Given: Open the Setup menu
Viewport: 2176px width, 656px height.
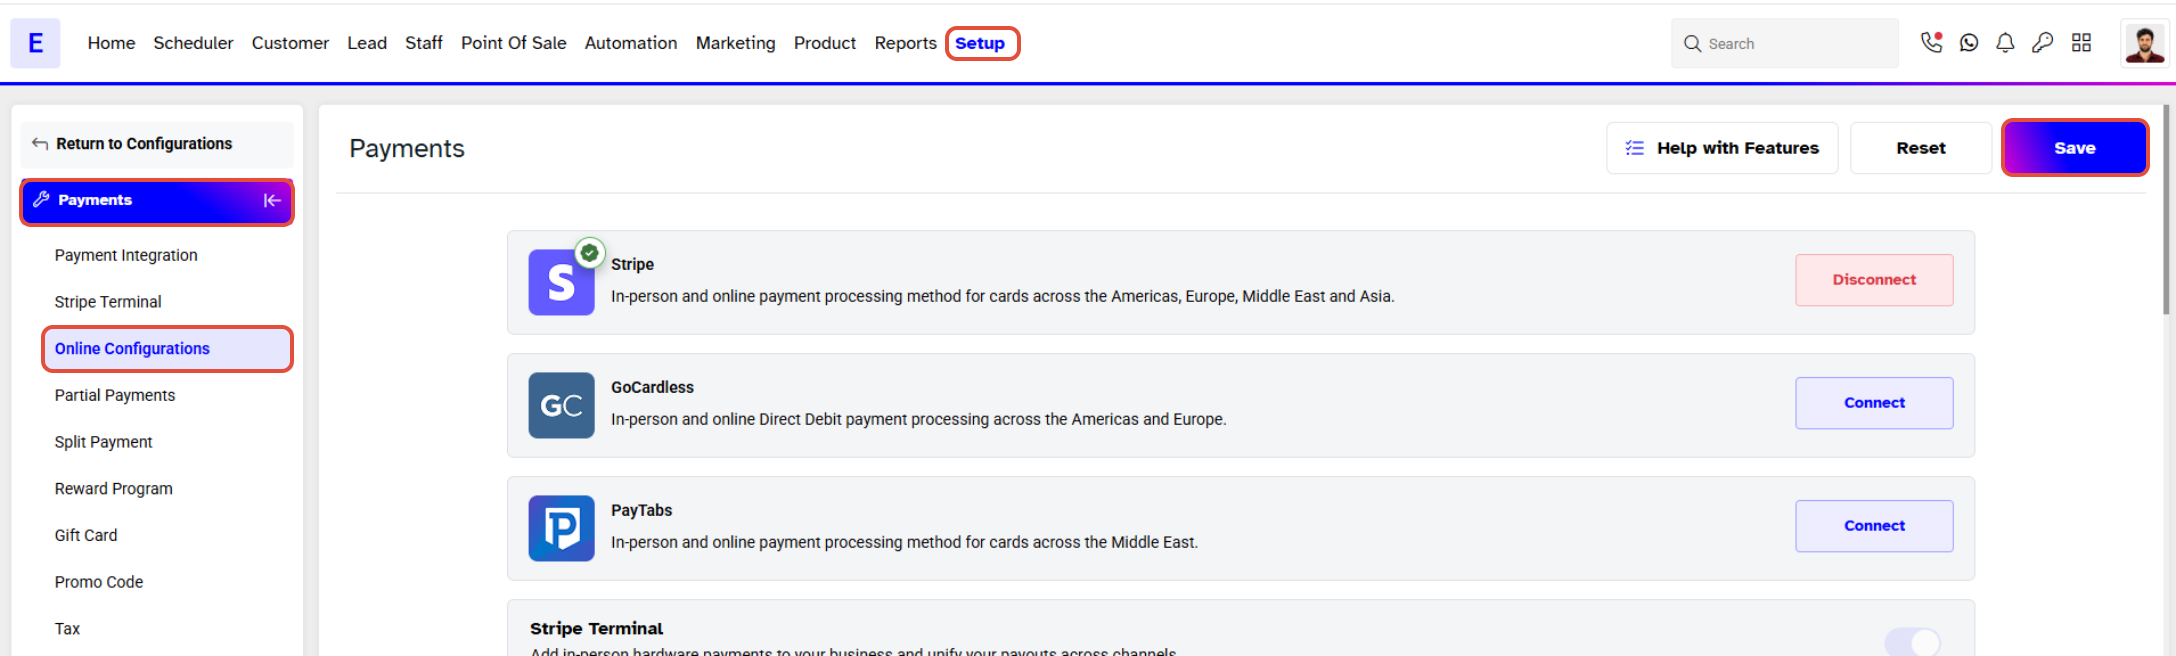Looking at the screenshot, I should click(980, 43).
